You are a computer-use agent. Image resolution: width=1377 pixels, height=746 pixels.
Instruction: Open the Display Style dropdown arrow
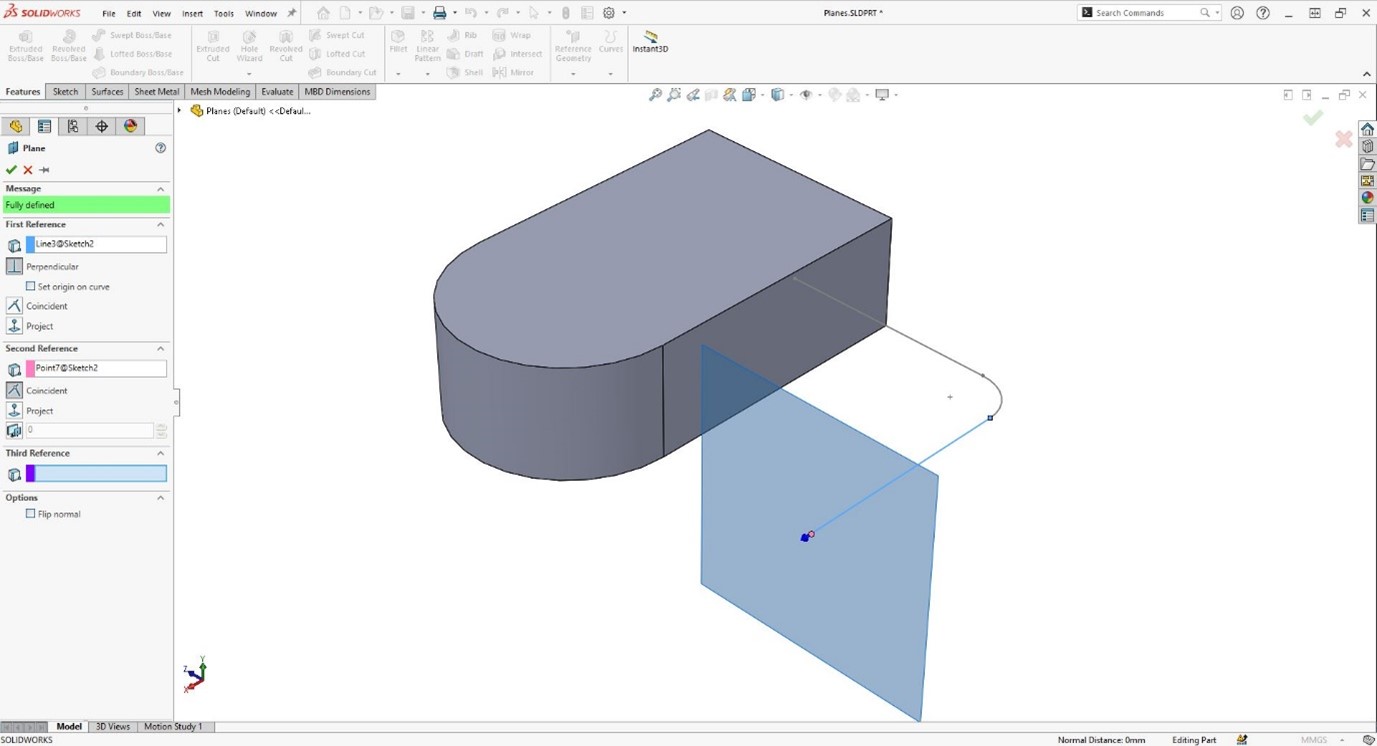pos(792,94)
